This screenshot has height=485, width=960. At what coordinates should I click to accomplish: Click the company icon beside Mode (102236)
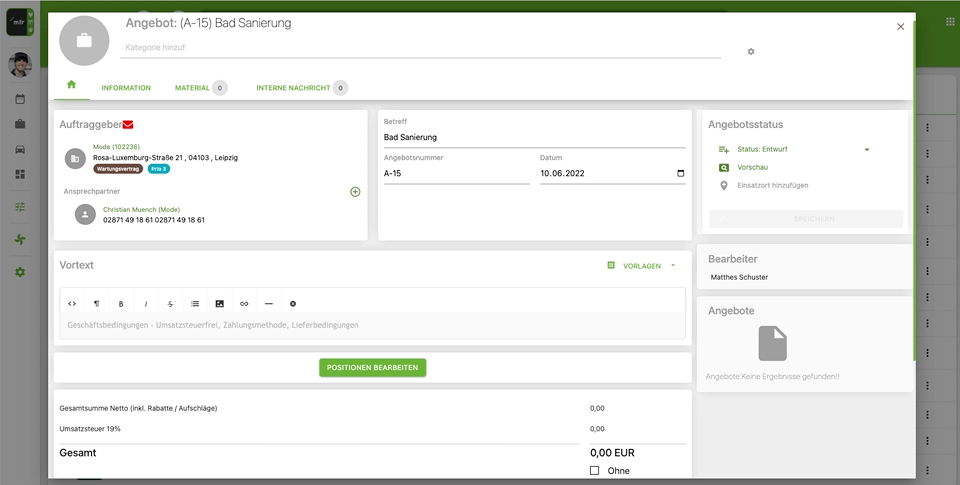(x=75, y=159)
